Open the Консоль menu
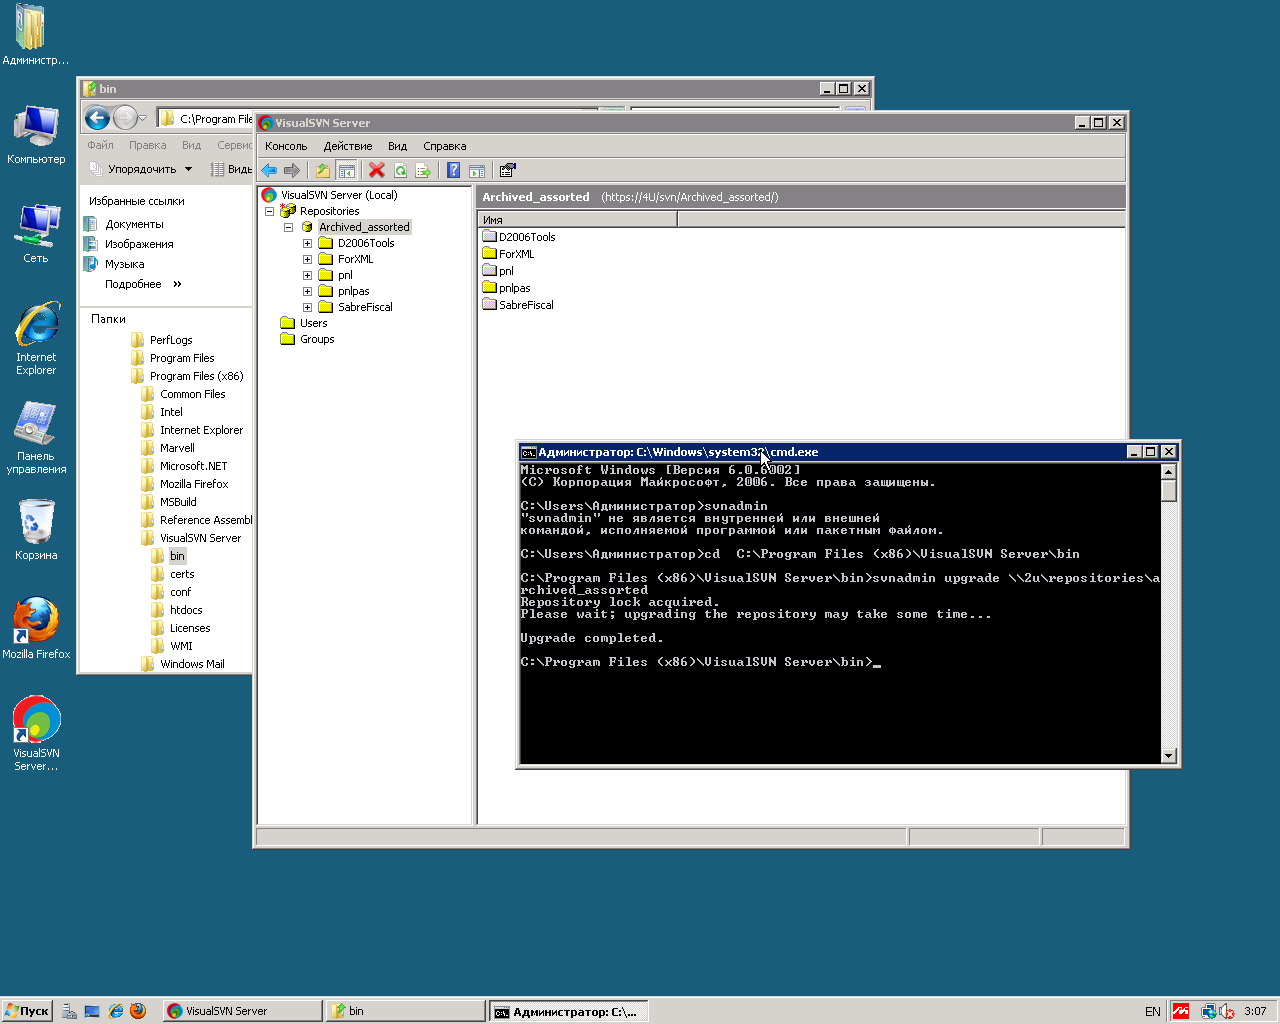The height and width of the screenshot is (1024, 1280). coord(286,146)
